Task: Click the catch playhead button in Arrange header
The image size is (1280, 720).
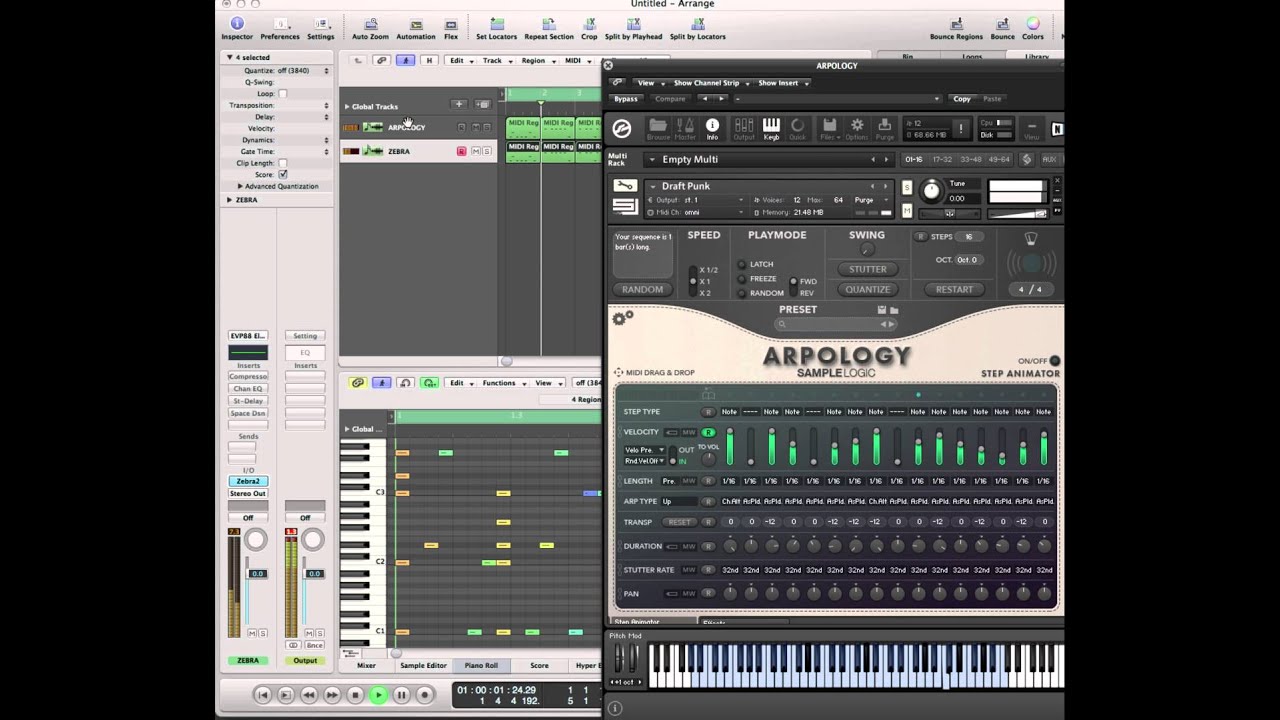Action: pos(405,61)
